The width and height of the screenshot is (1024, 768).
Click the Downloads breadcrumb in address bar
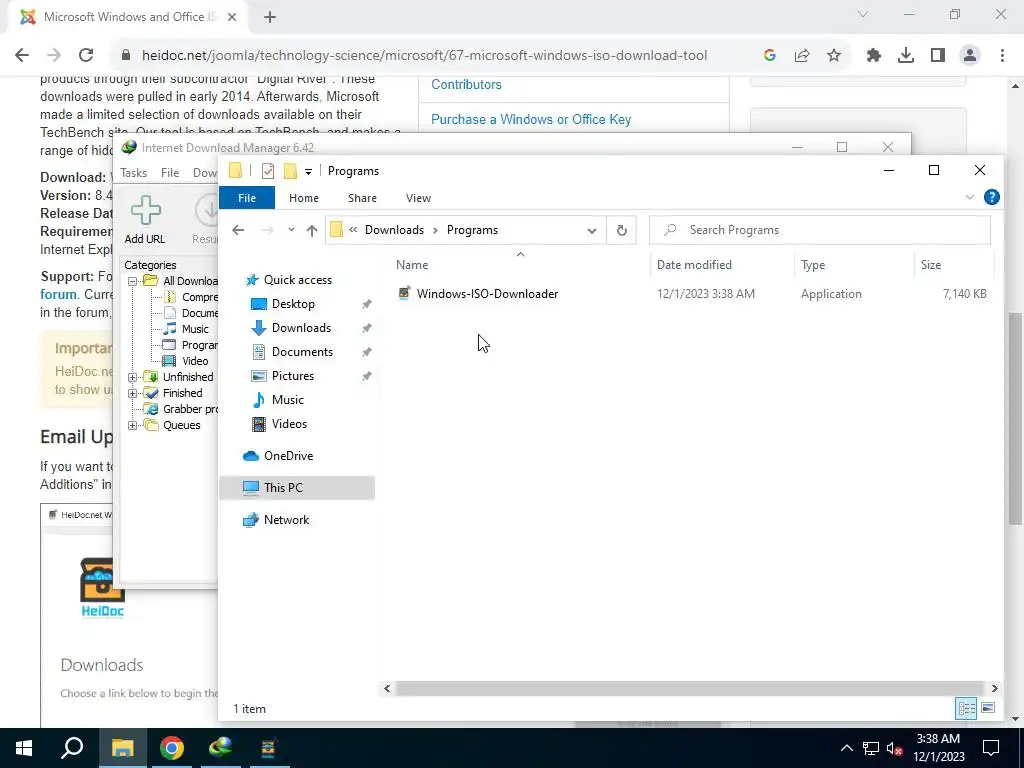tap(394, 230)
